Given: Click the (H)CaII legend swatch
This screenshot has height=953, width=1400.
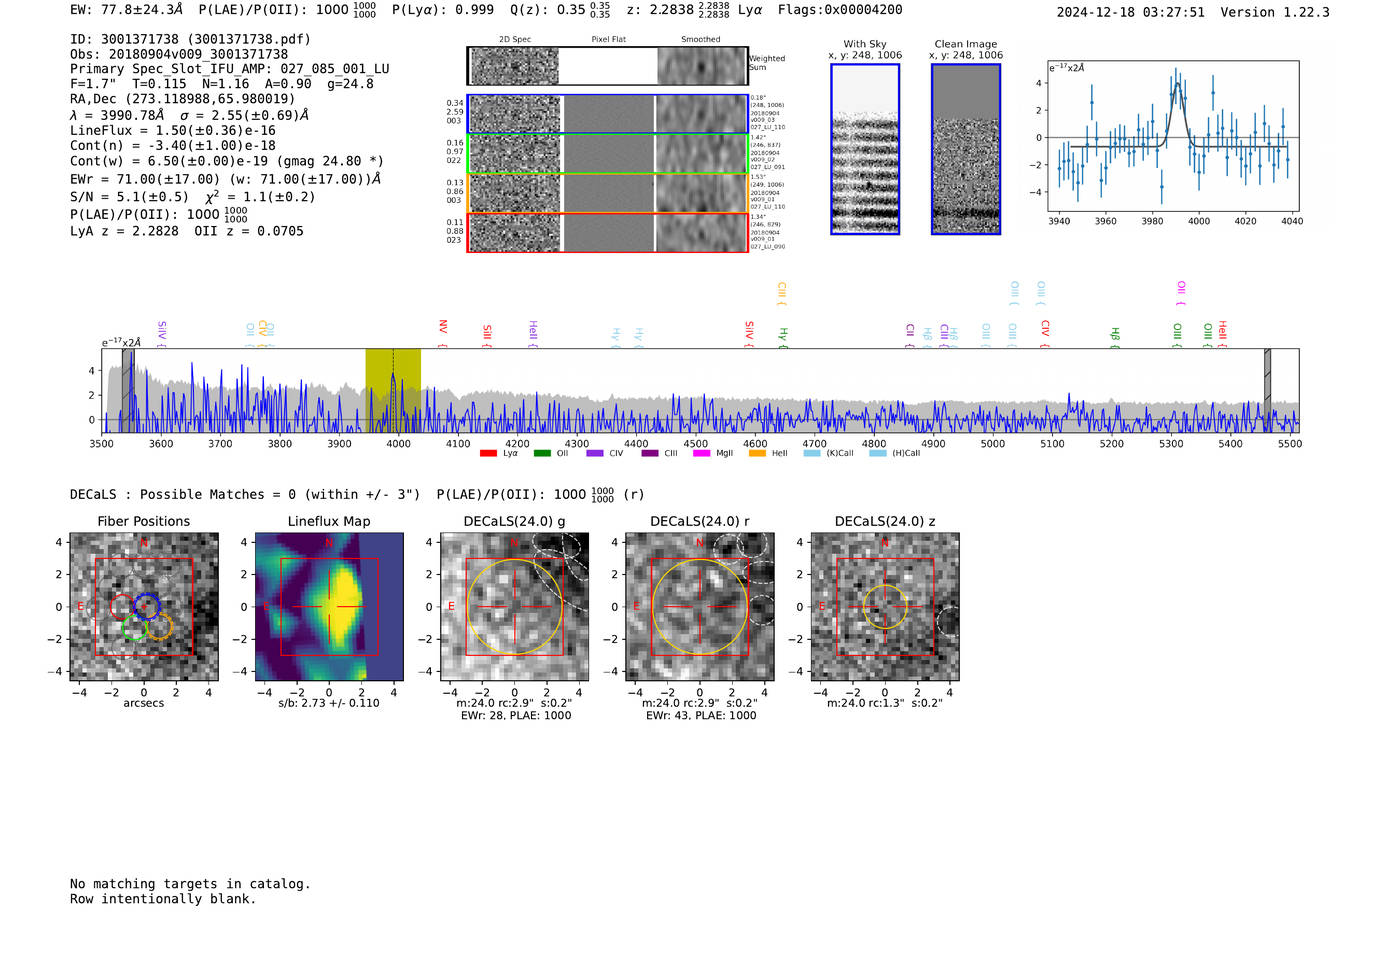Looking at the screenshot, I should (878, 453).
